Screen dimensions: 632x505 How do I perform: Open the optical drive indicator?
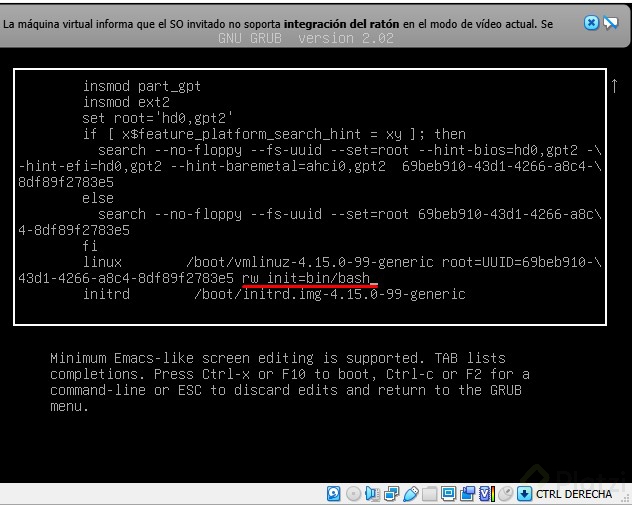(353, 494)
